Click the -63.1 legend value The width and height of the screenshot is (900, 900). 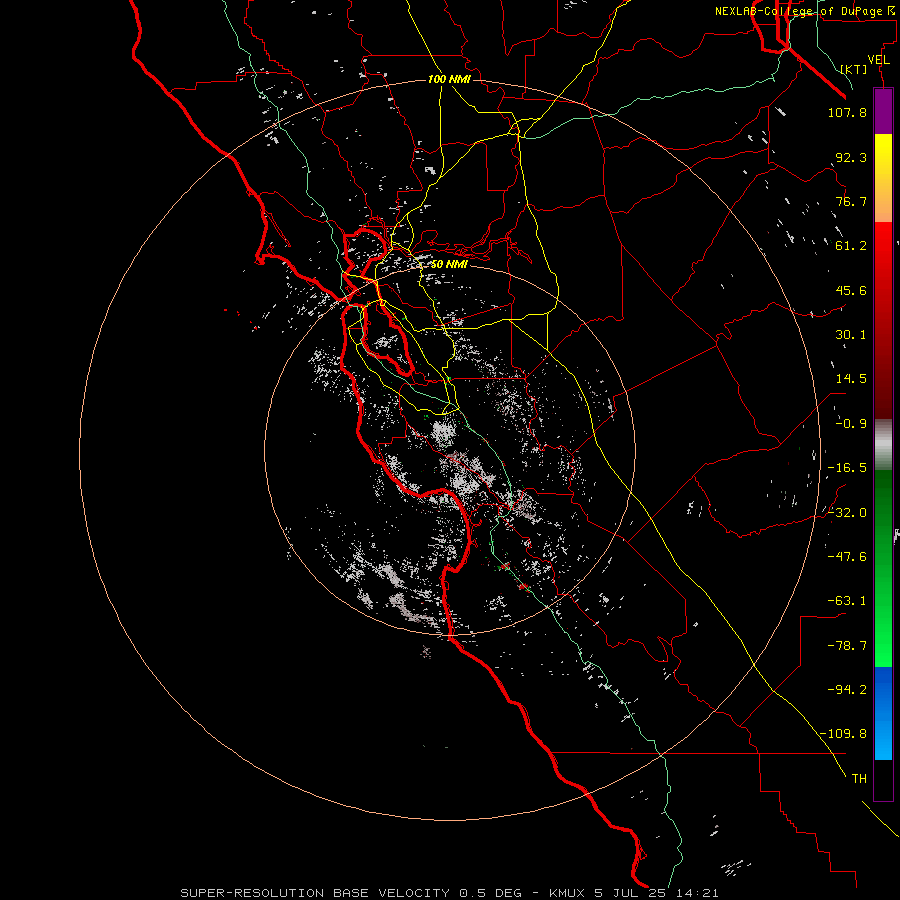coord(847,601)
